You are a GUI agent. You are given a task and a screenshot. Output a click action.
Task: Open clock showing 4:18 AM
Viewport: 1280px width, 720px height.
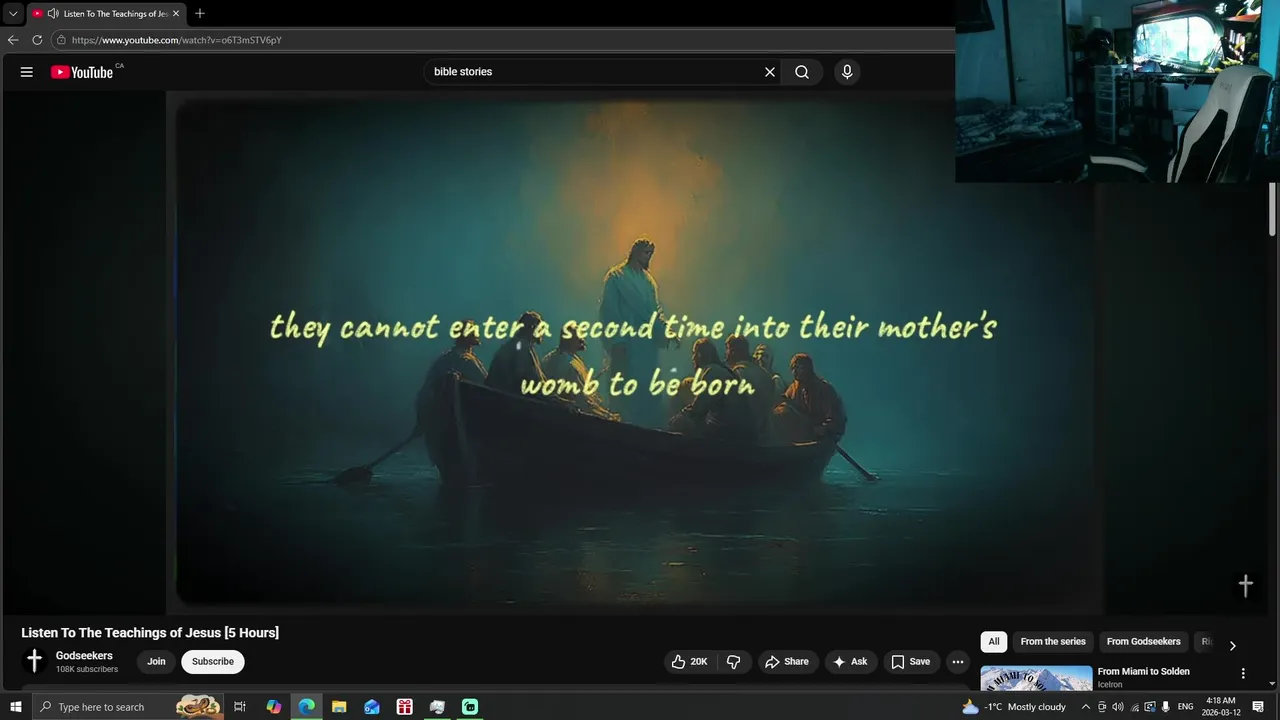[1221, 707]
